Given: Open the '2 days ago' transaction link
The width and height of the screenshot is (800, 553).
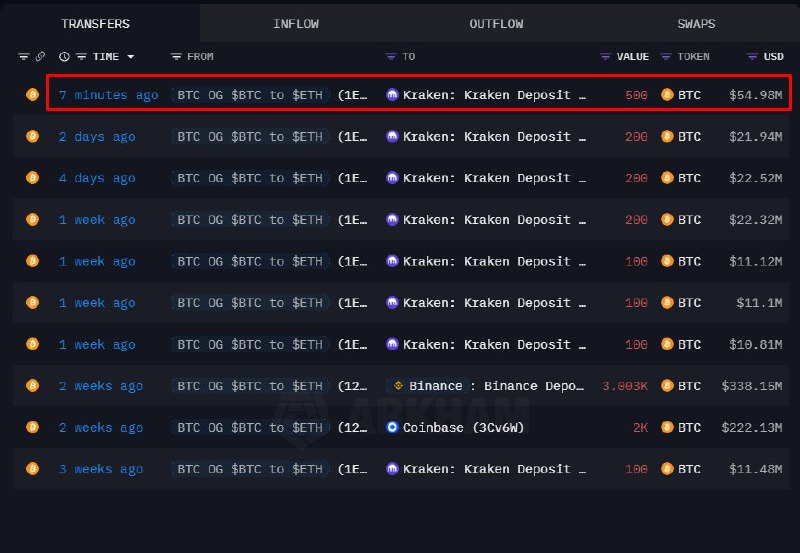Looking at the screenshot, I should pyautogui.click(x=97, y=137).
